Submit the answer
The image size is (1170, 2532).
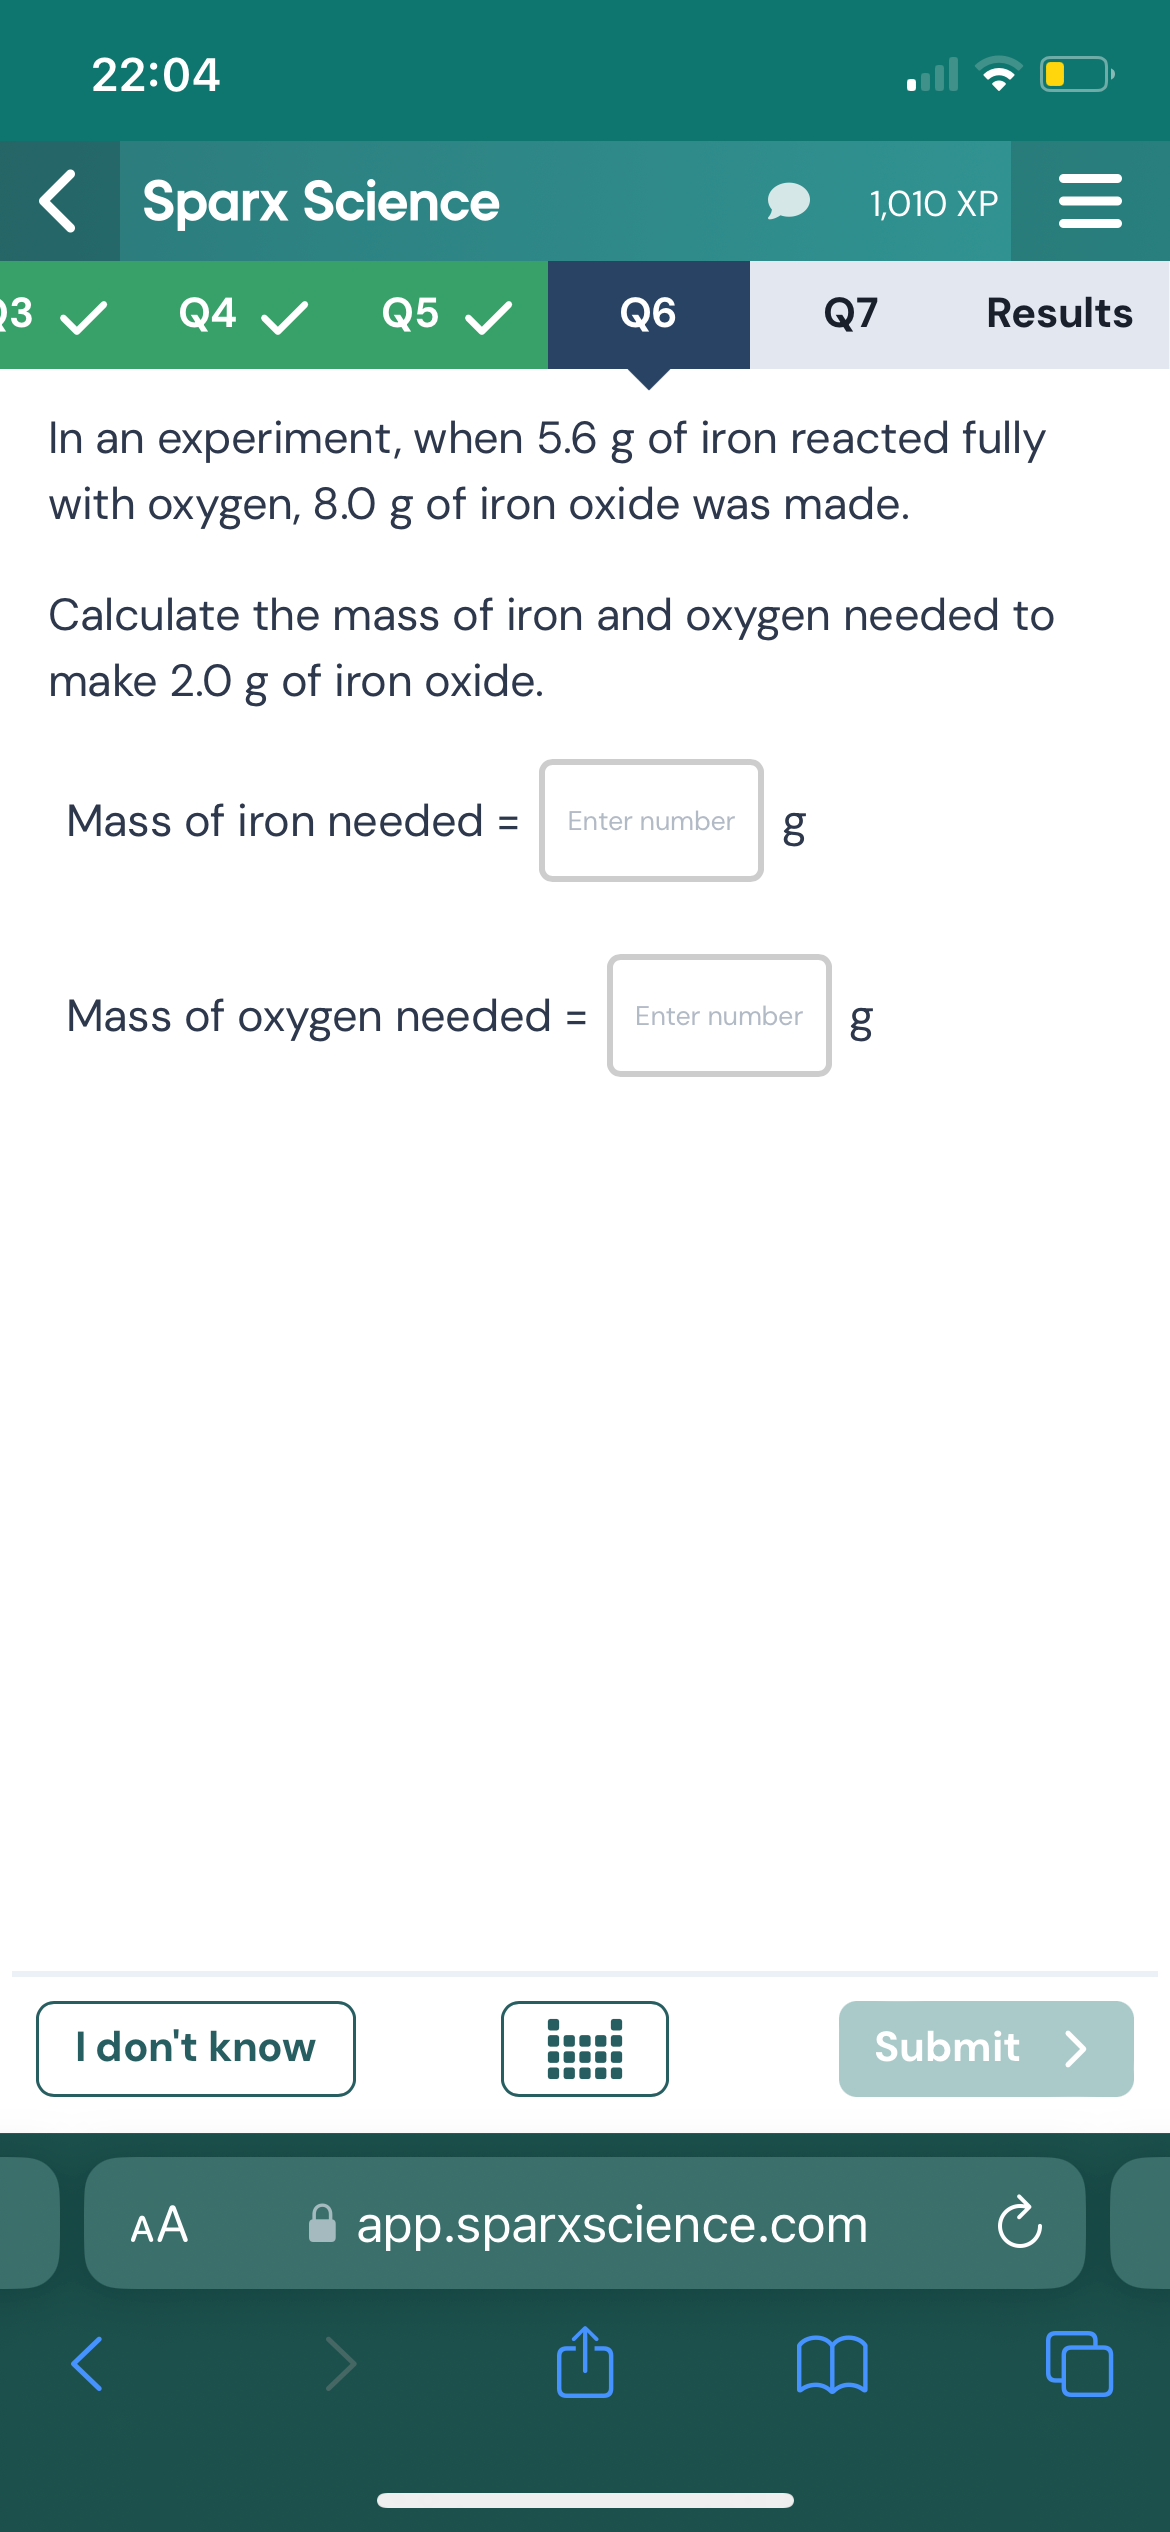(x=985, y=2048)
